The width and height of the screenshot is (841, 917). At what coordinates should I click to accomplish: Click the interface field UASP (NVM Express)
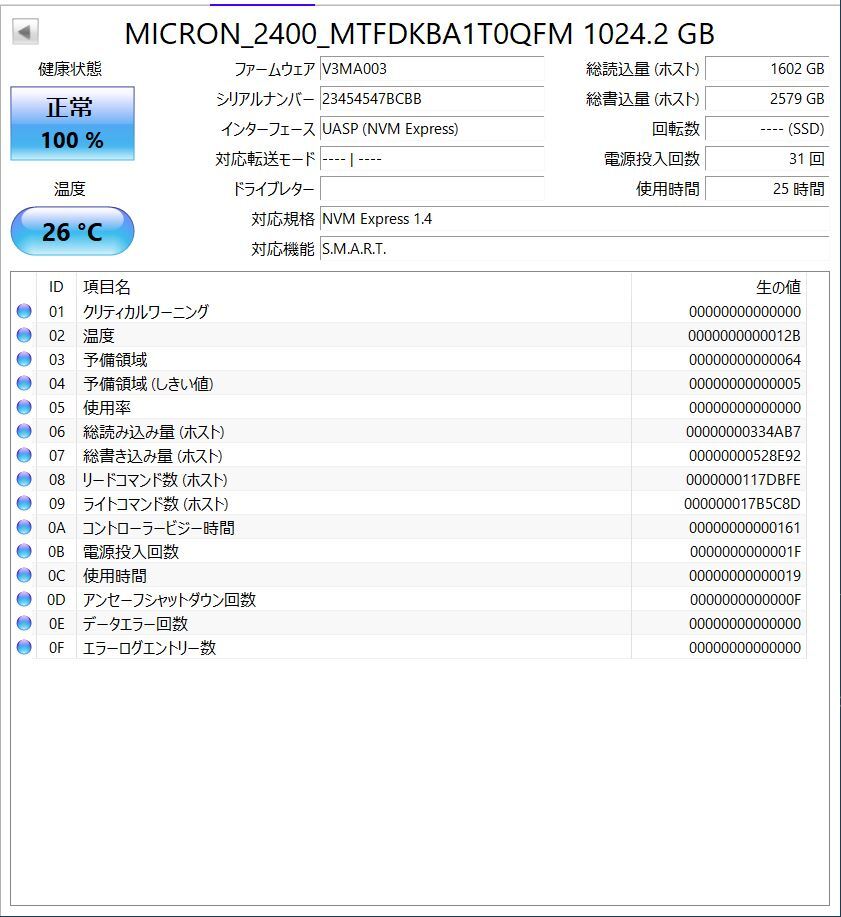point(432,129)
